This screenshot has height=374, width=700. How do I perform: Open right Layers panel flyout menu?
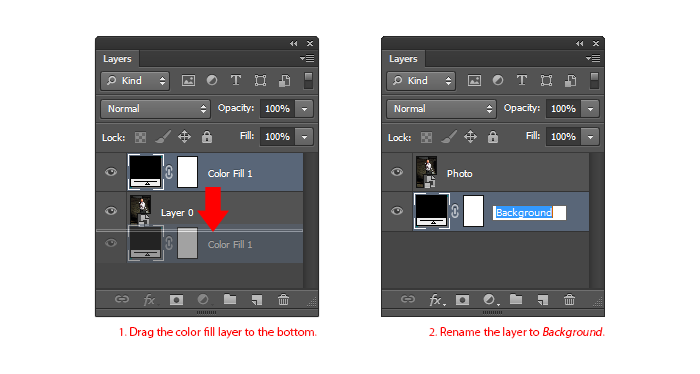pyautogui.click(x=593, y=58)
